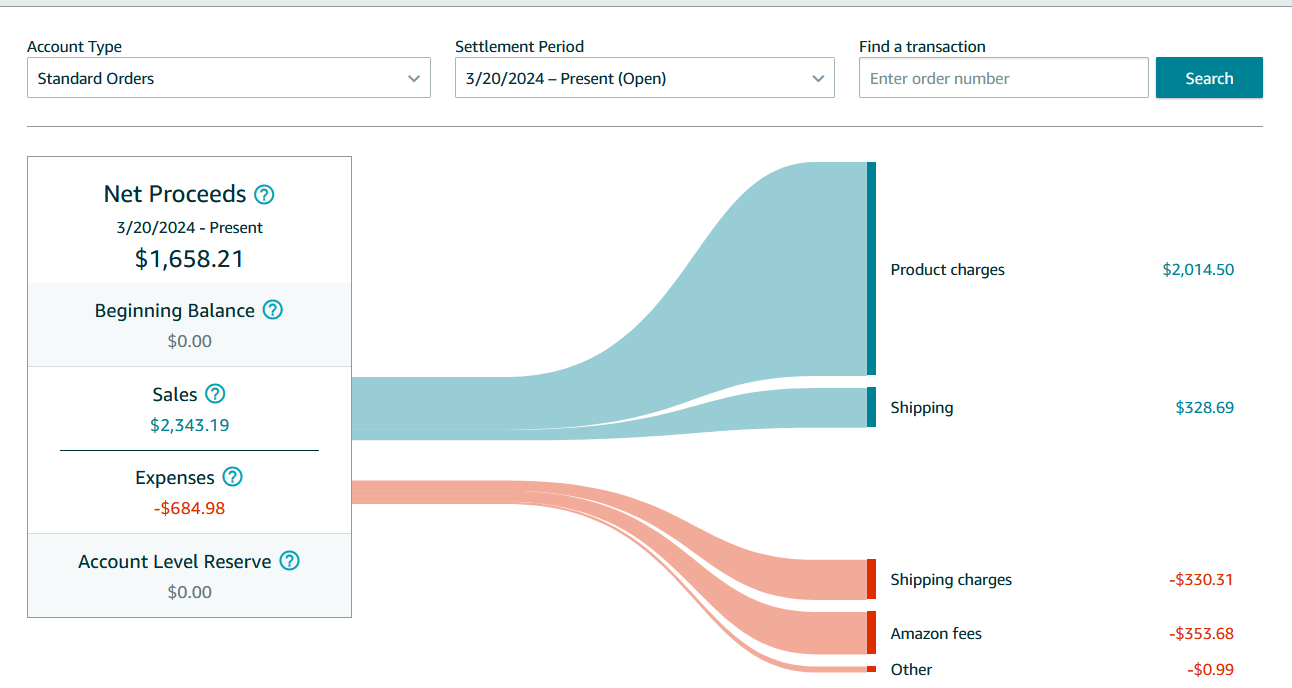Click the teal Product charges bar
The image size is (1292, 688).
point(871,268)
